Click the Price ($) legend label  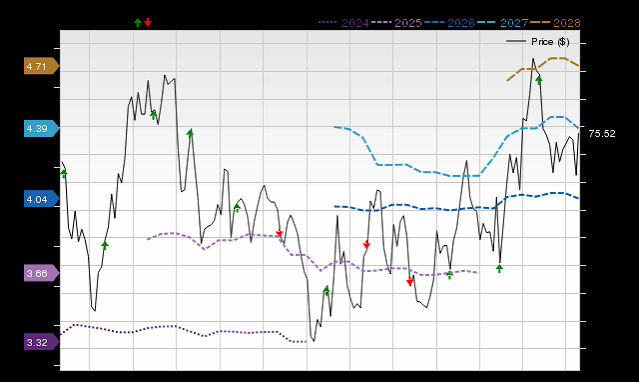(550, 42)
